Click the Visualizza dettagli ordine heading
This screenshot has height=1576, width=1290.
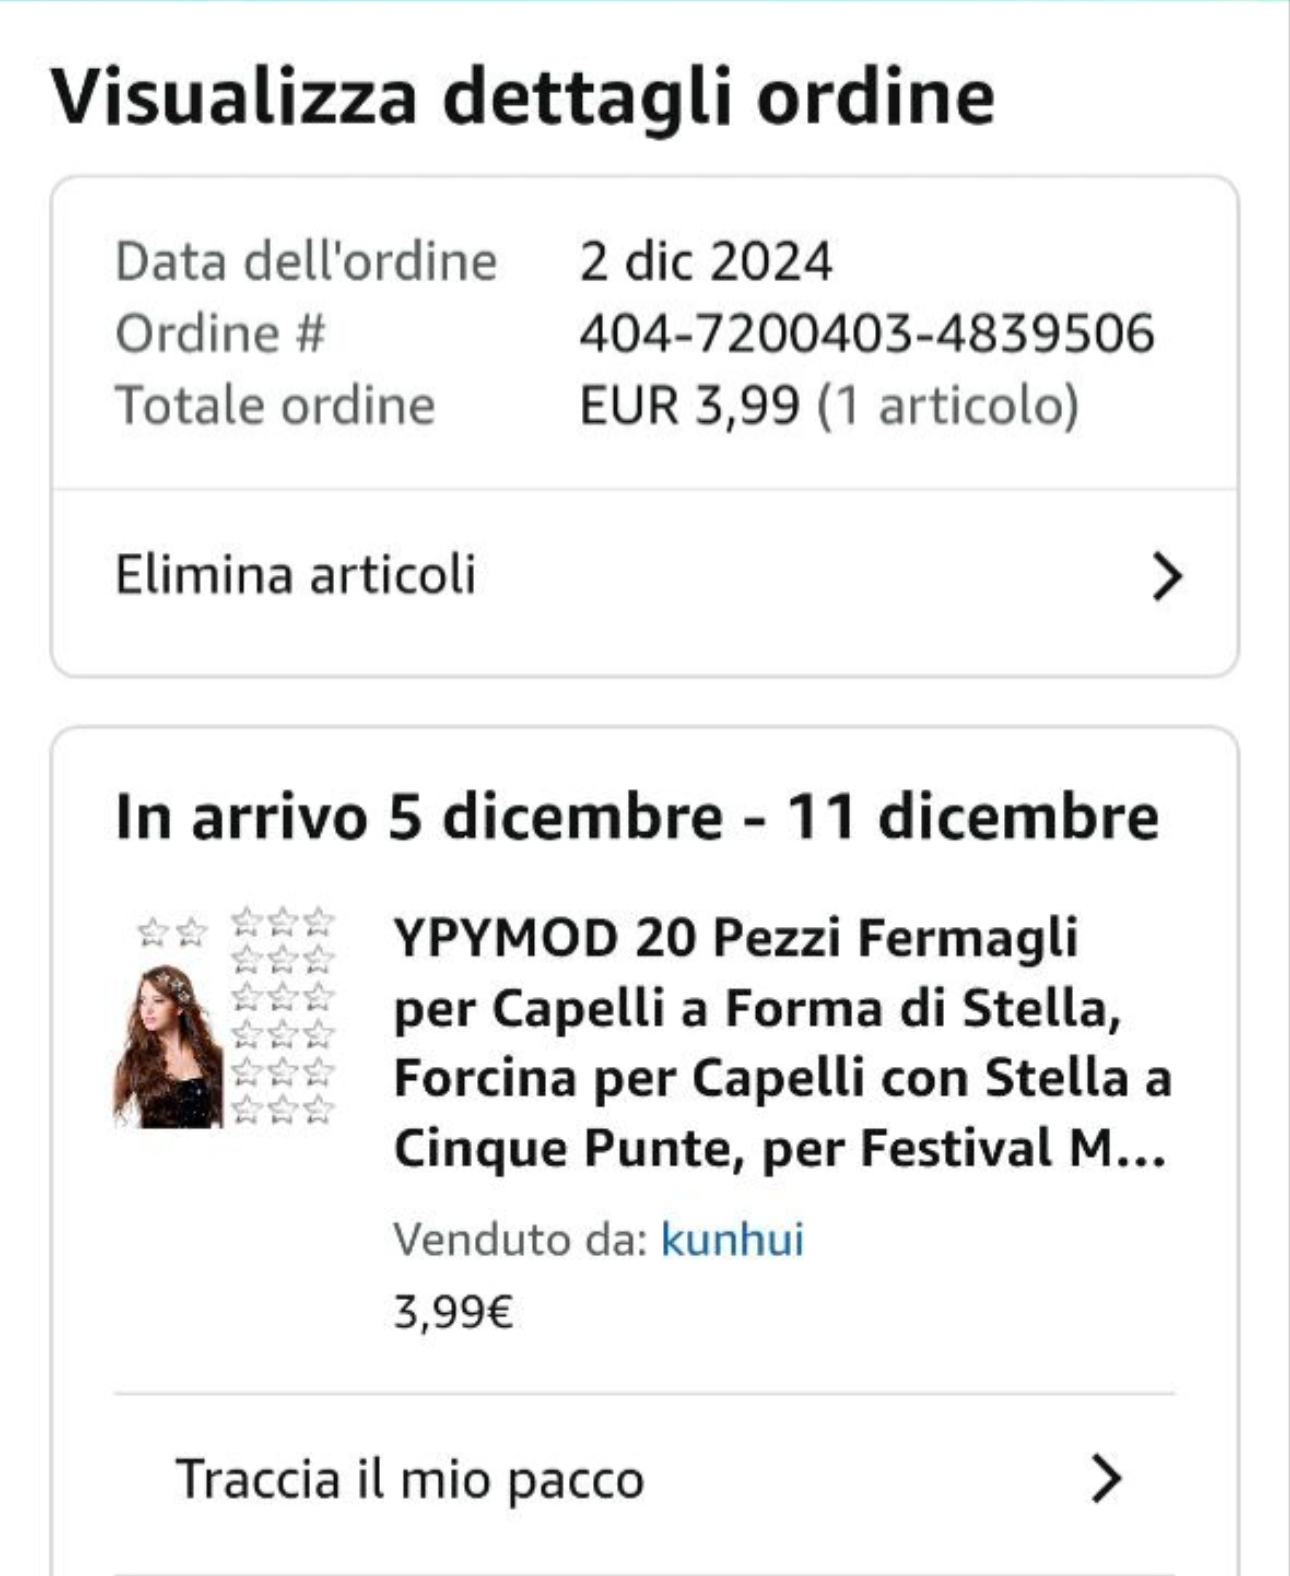(522, 97)
